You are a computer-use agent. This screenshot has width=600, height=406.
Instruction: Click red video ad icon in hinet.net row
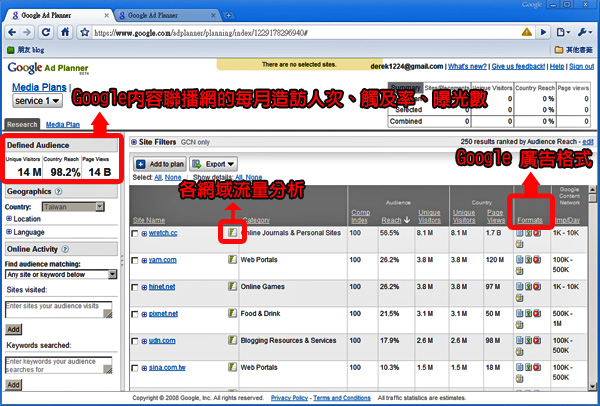point(537,286)
